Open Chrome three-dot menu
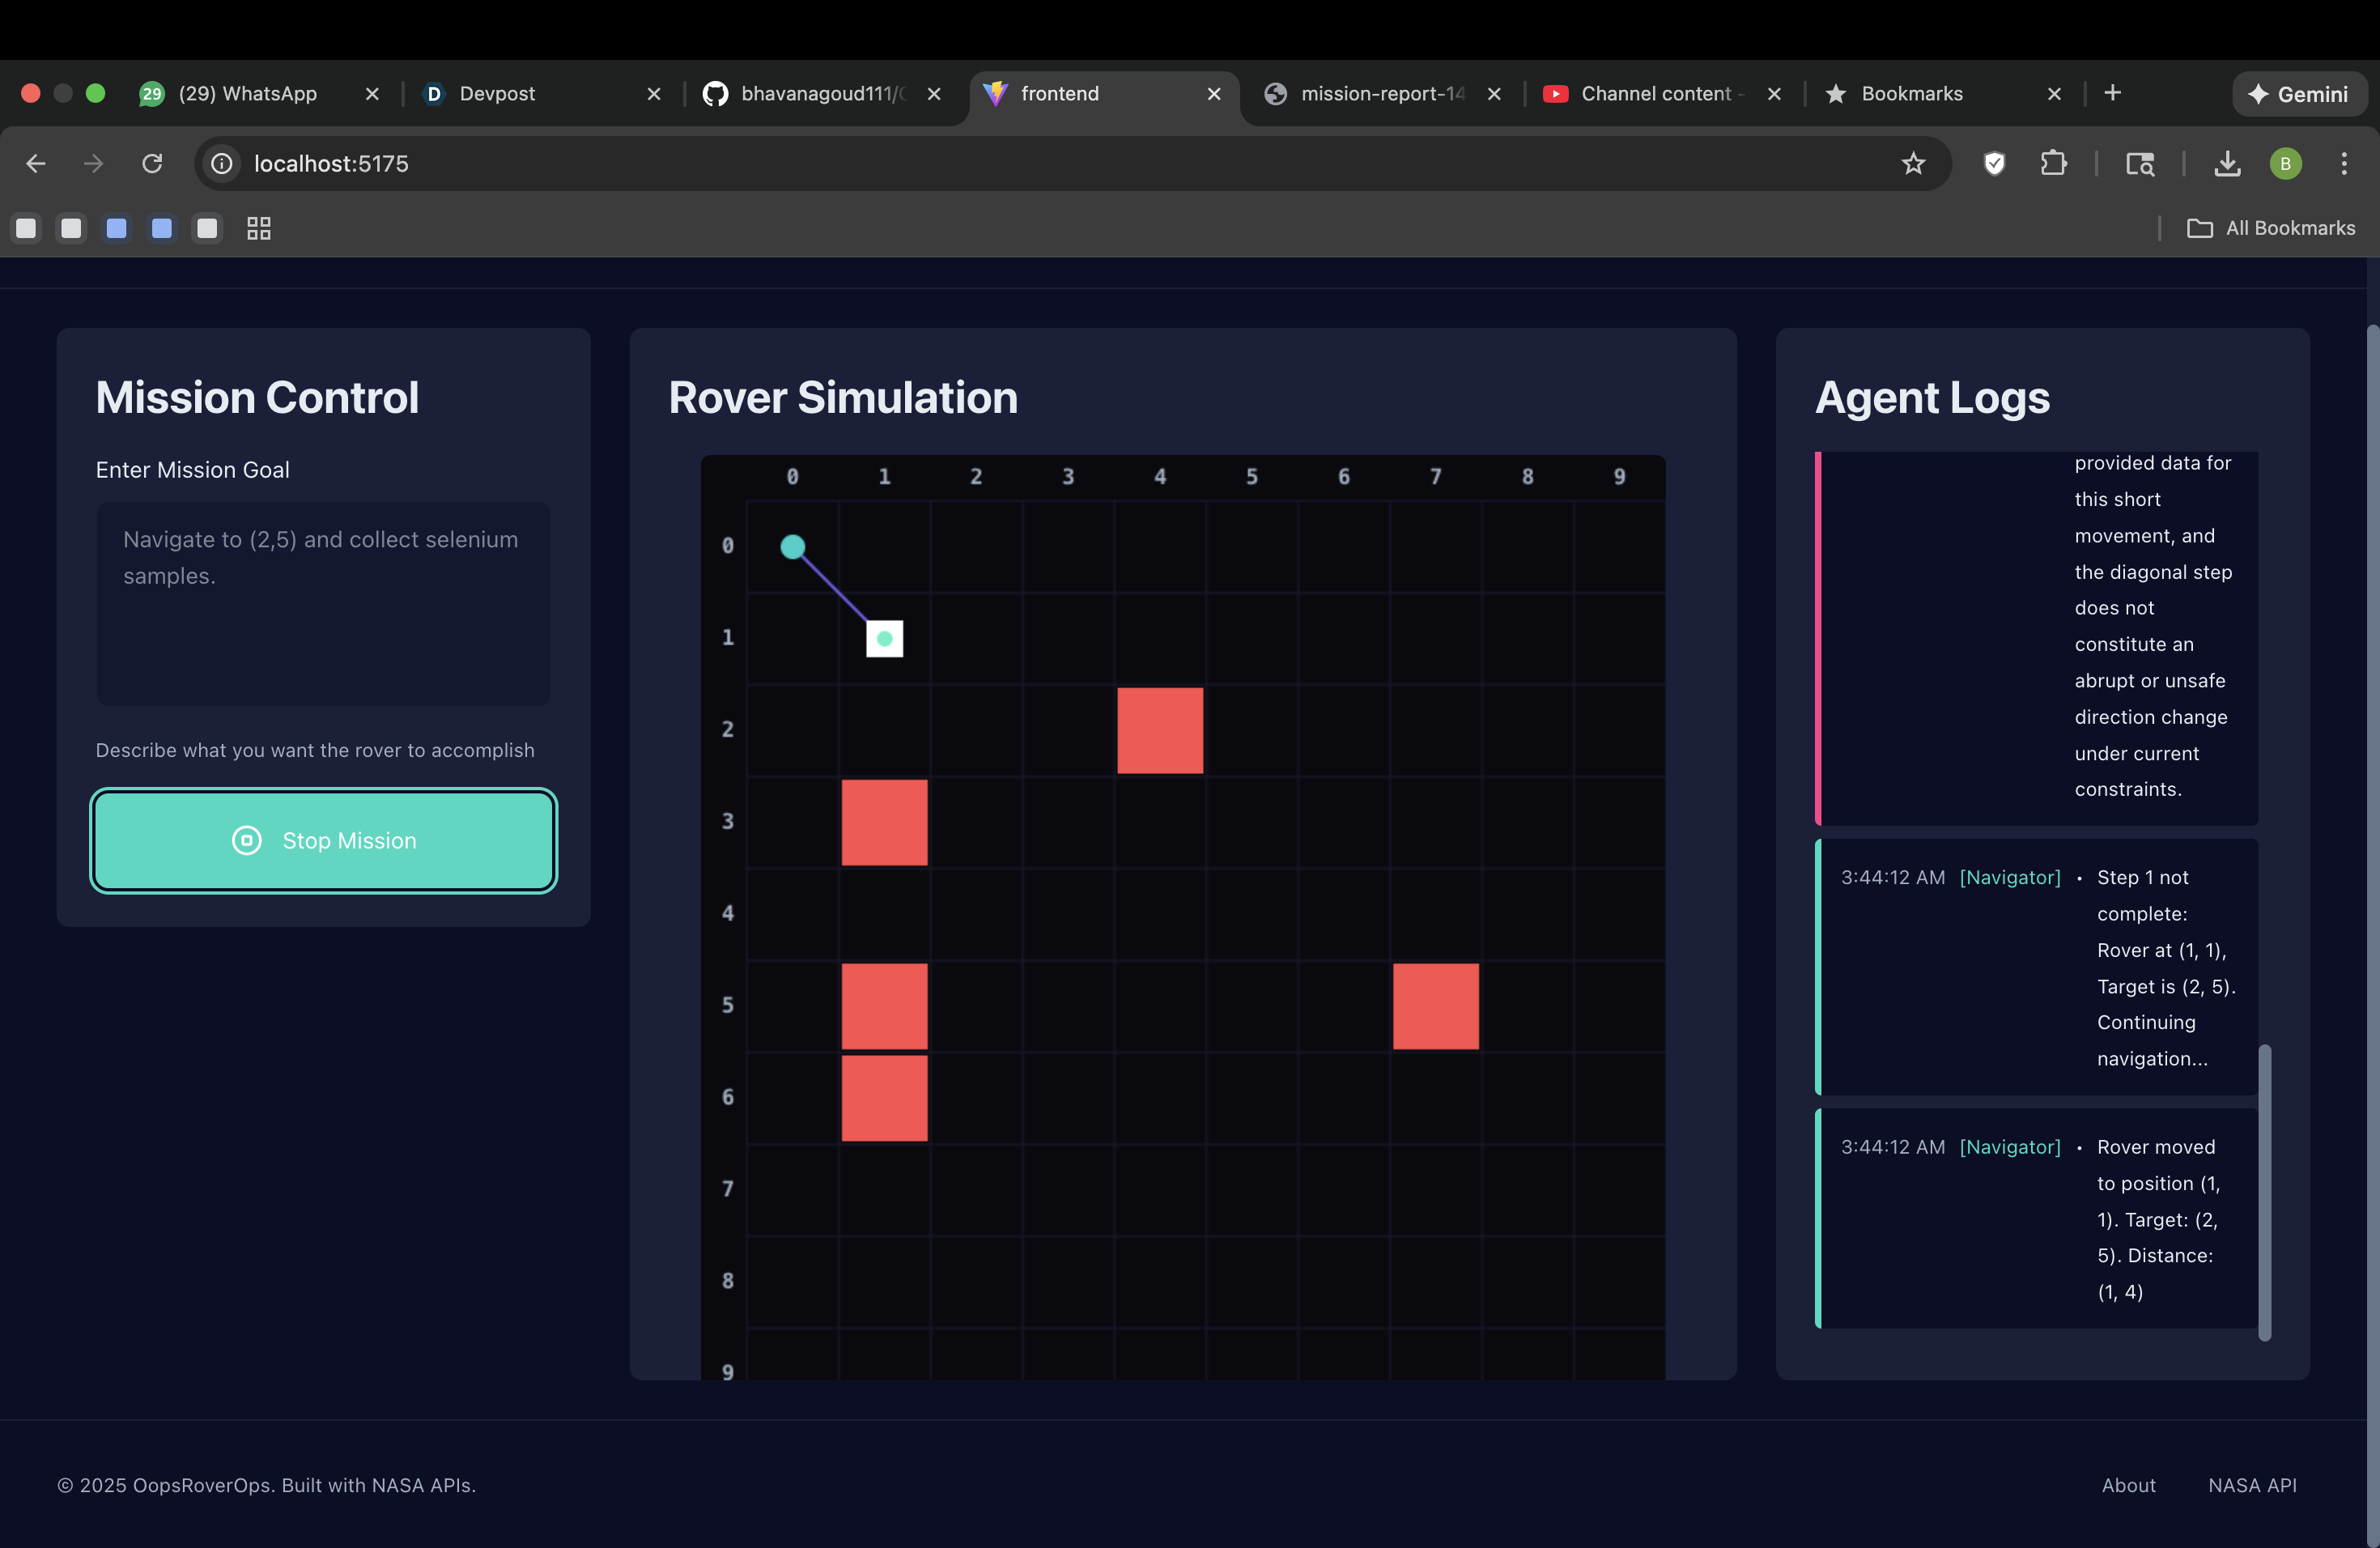 pos(2344,163)
